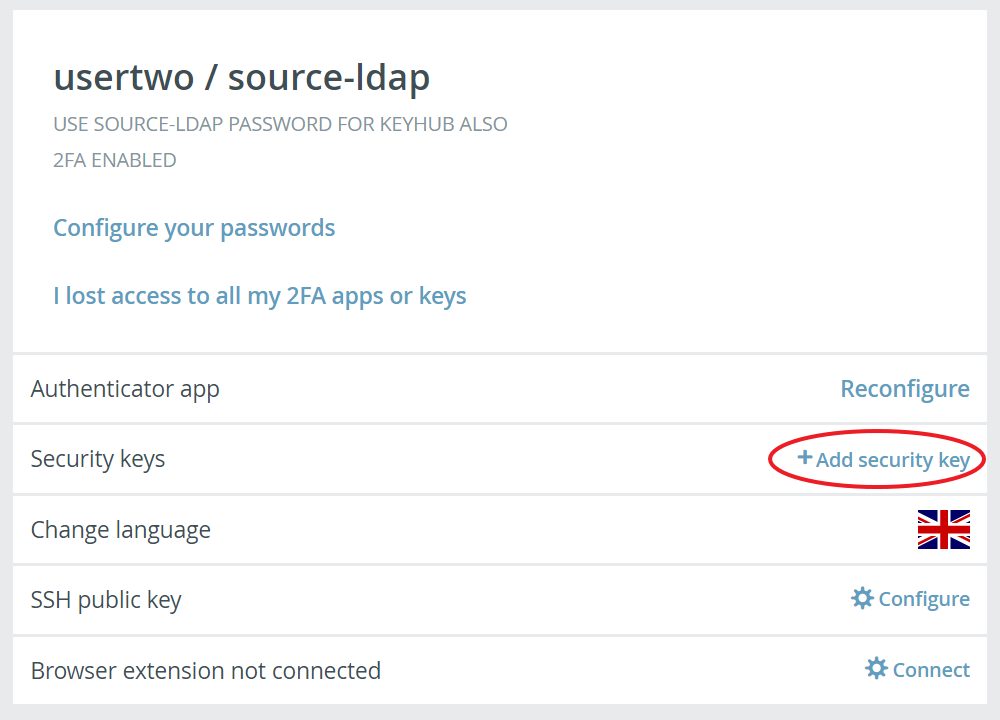Open the Configure your passwords link

click(194, 228)
